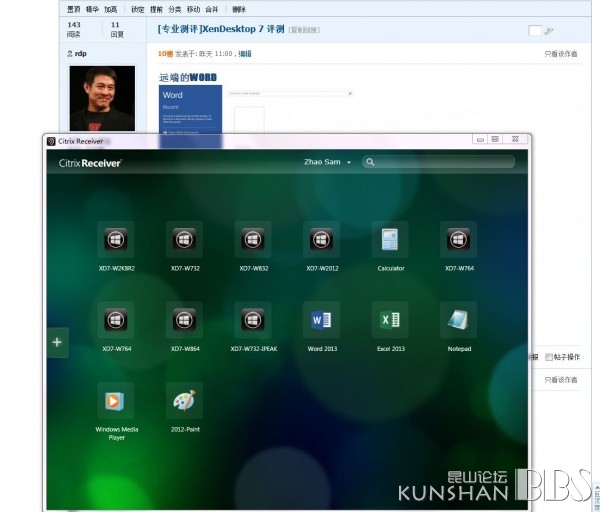This screenshot has width=600, height=512.
Task: Tick the 帖子操作 checkbox
Action: pos(549,357)
